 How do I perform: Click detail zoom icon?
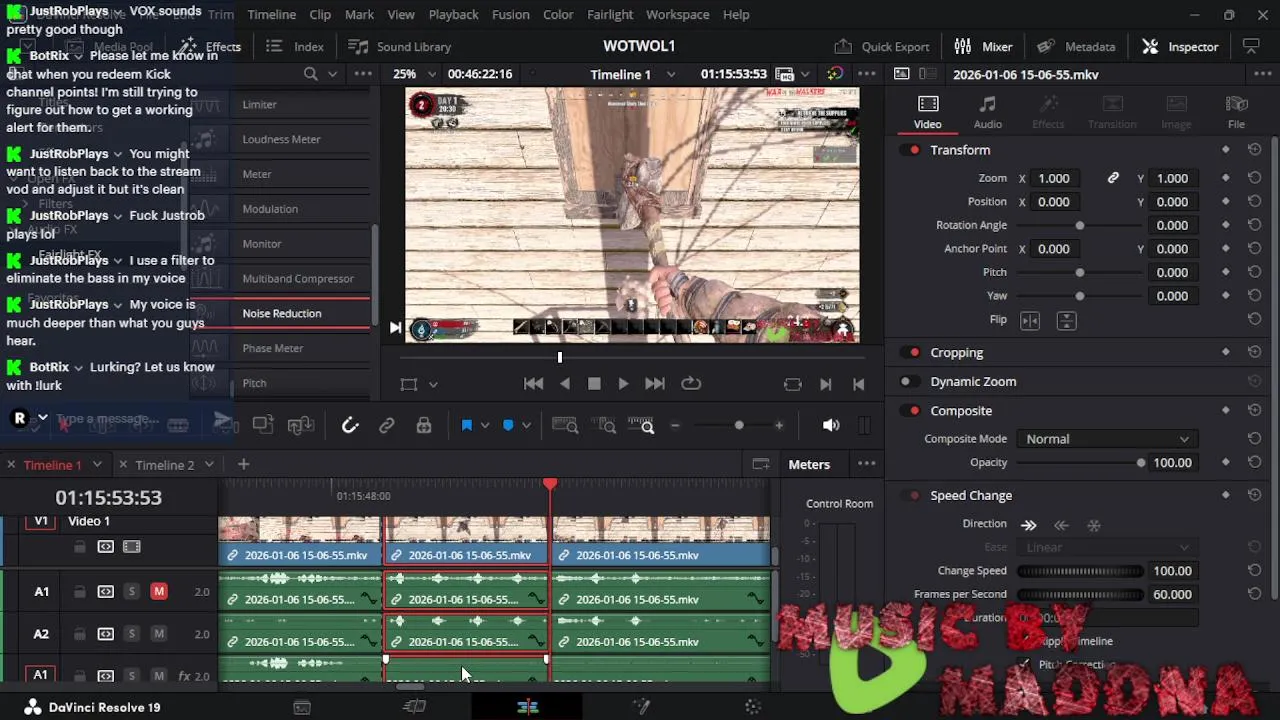pos(606,426)
